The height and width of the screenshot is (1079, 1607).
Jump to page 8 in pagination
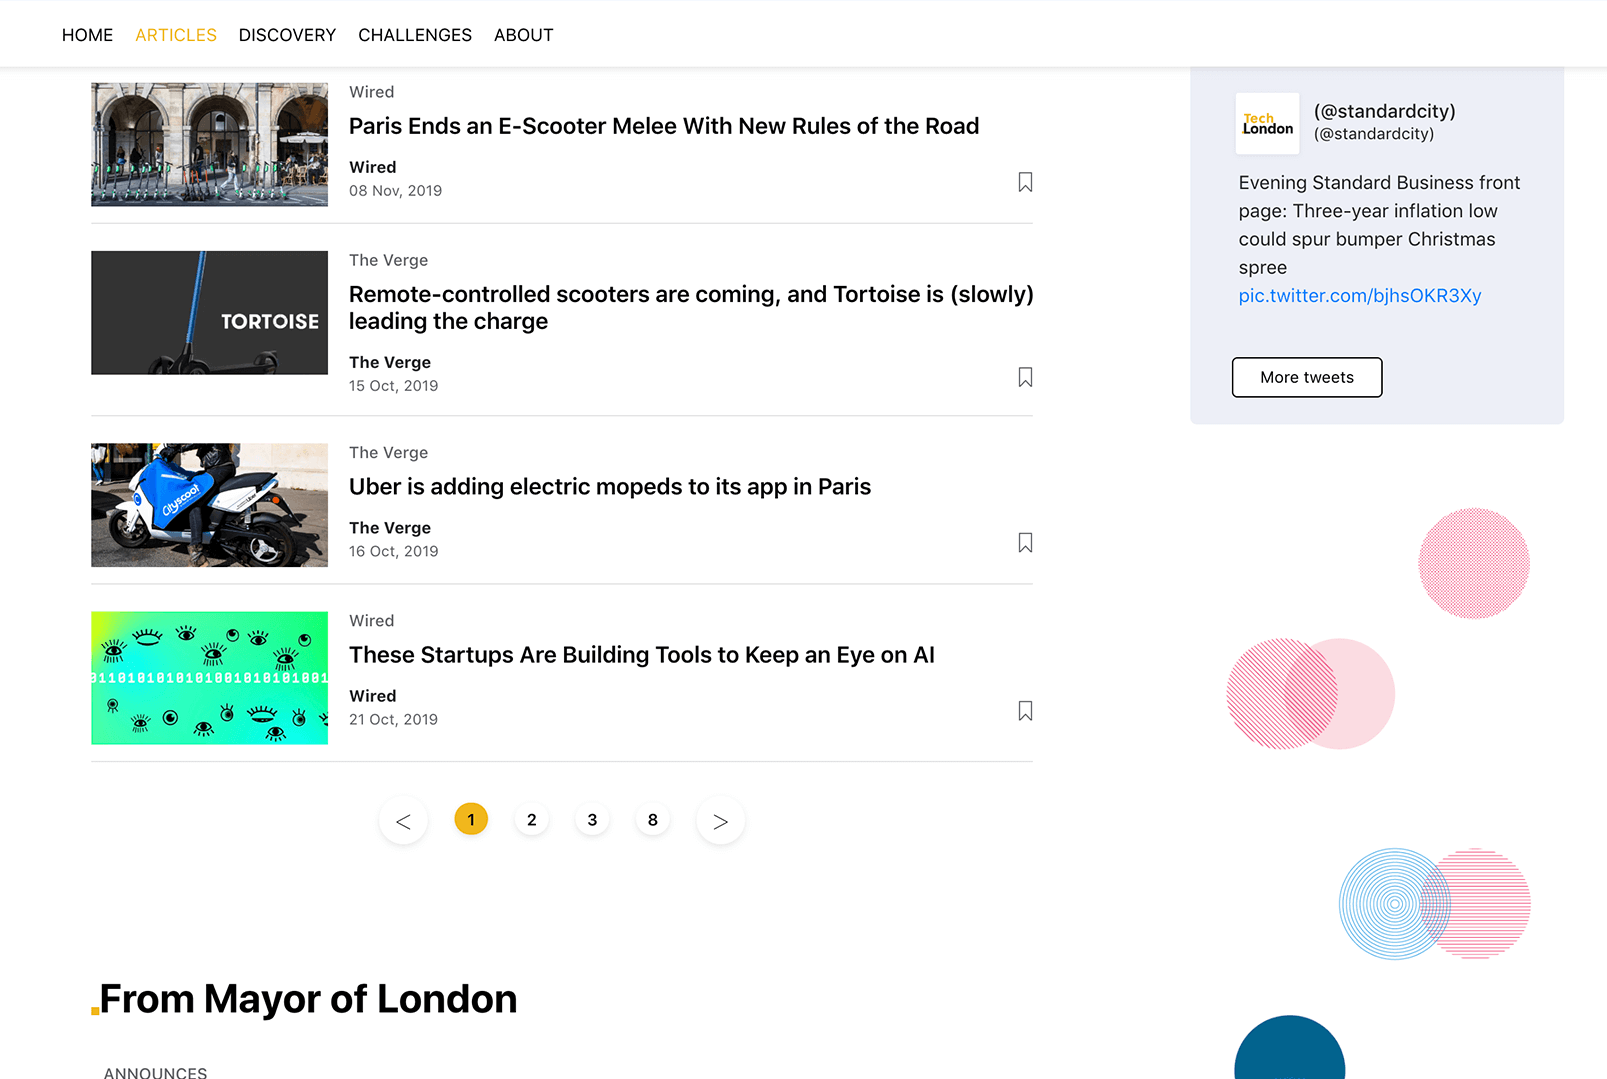[x=653, y=819]
